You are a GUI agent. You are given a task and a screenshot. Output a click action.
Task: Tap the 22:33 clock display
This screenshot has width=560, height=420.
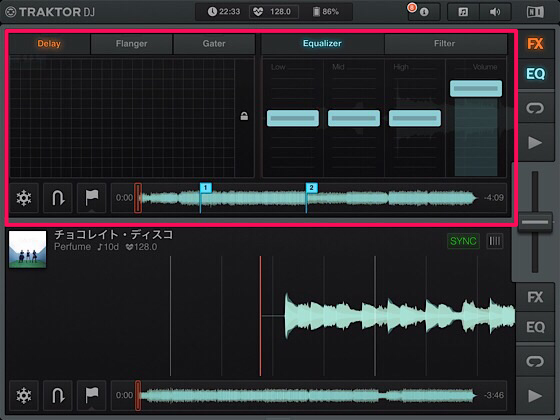(224, 12)
